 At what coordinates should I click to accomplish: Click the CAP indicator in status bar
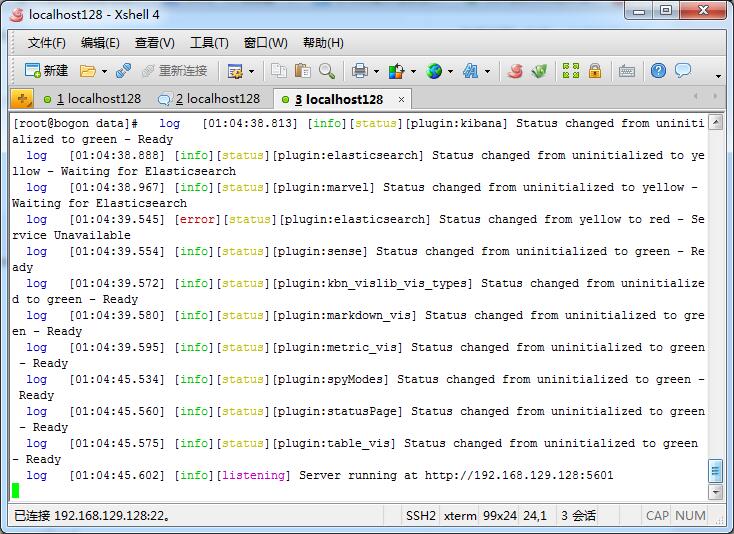[x=657, y=516]
